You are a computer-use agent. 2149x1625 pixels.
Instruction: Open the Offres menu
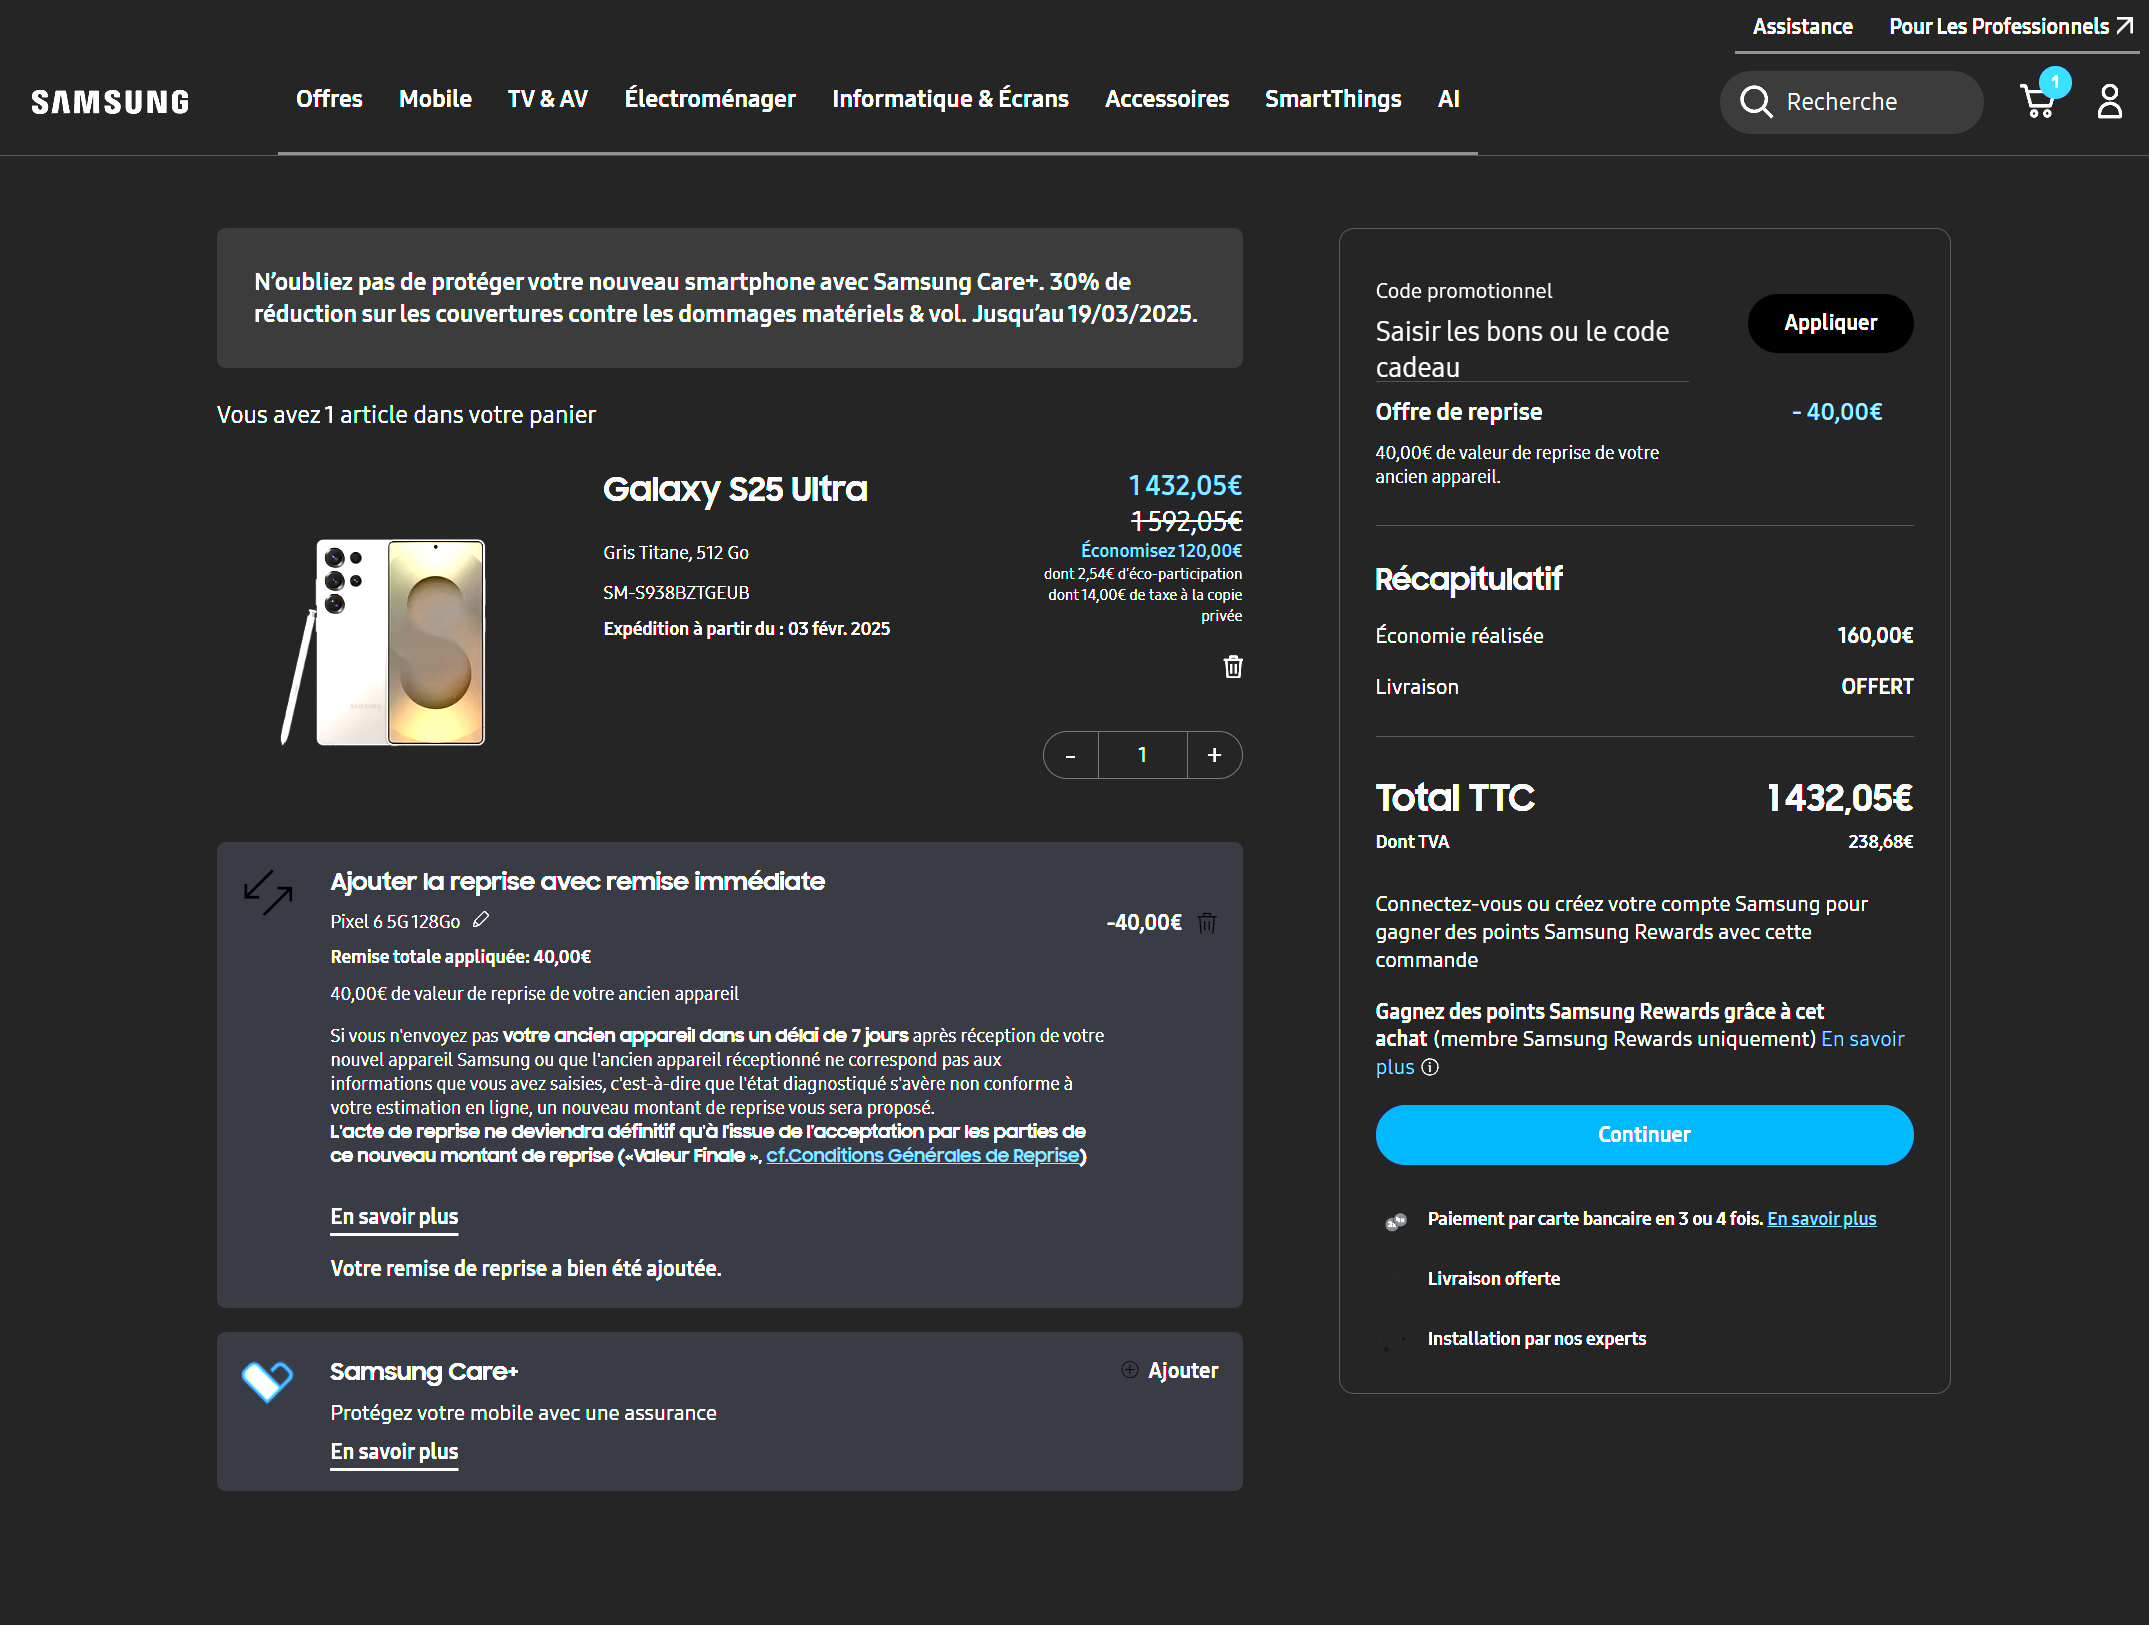tap(329, 99)
